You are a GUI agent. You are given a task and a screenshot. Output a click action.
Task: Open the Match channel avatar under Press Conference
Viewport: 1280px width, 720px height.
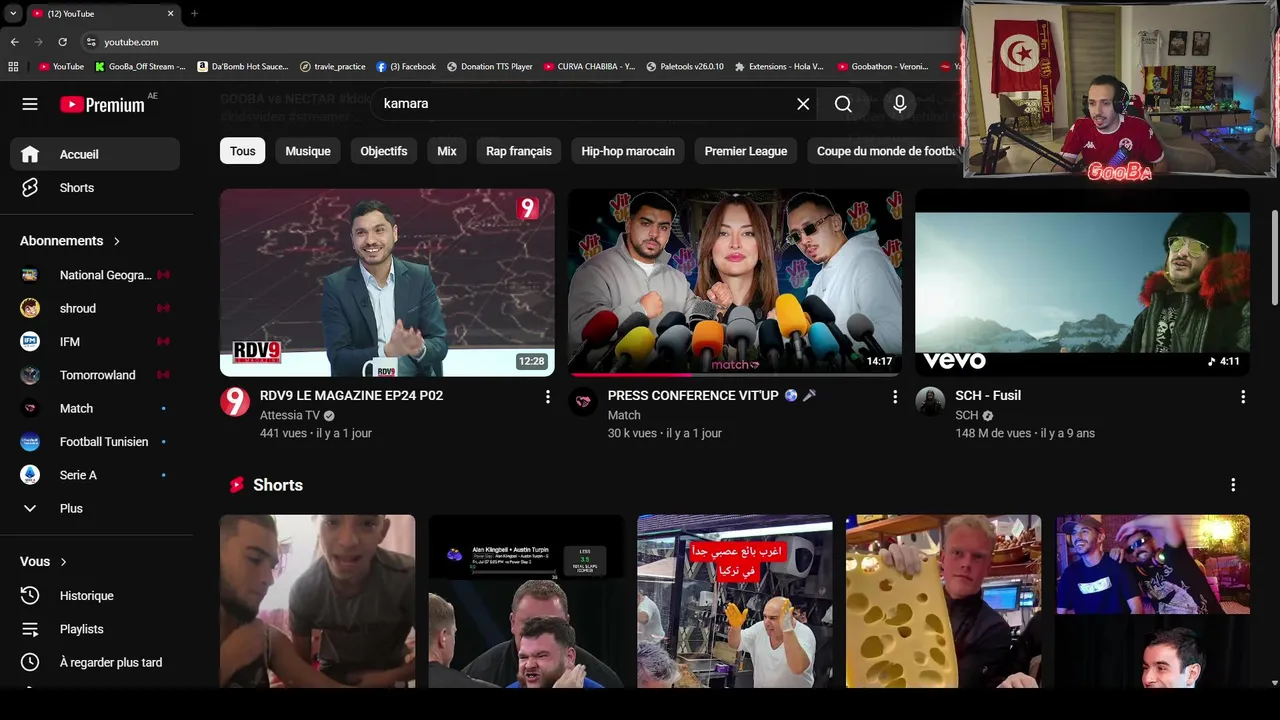pos(583,402)
